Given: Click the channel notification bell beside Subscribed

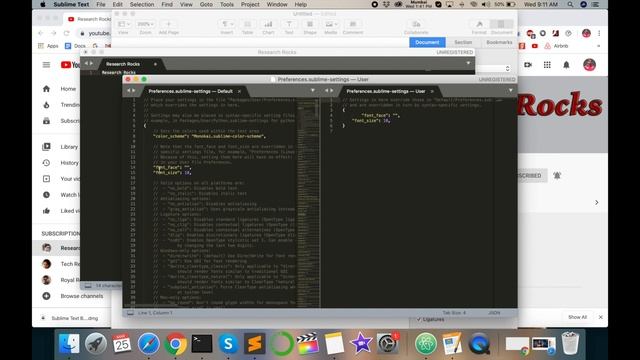Looking at the screenshot, I should tap(557, 176).
